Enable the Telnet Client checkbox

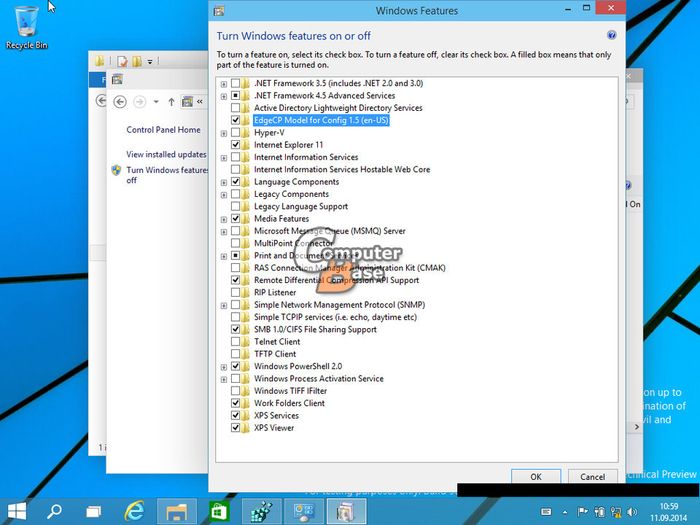[x=235, y=342]
